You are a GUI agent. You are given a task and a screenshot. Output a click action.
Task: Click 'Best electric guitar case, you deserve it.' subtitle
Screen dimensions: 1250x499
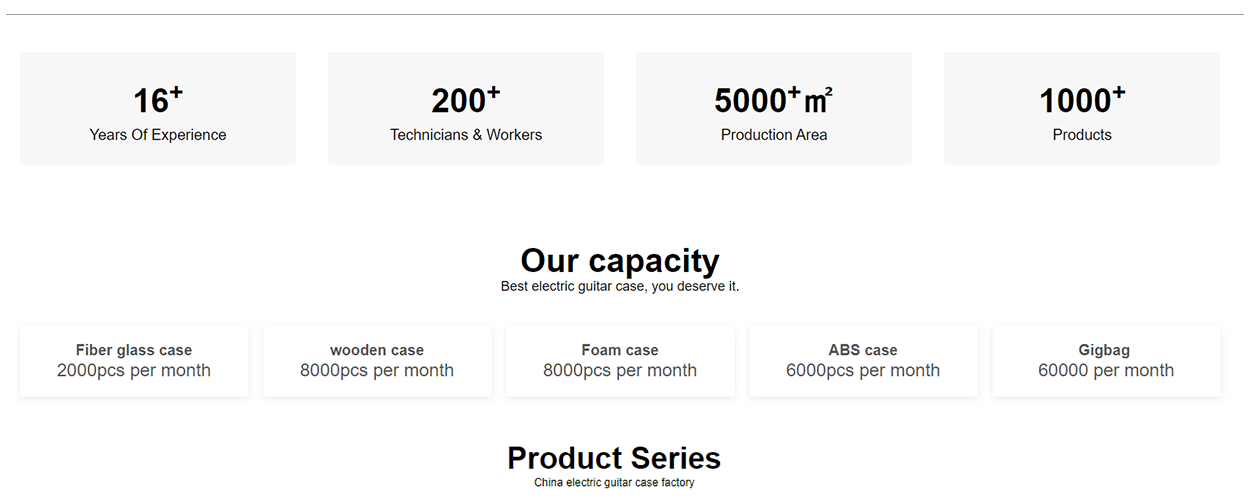tap(620, 287)
